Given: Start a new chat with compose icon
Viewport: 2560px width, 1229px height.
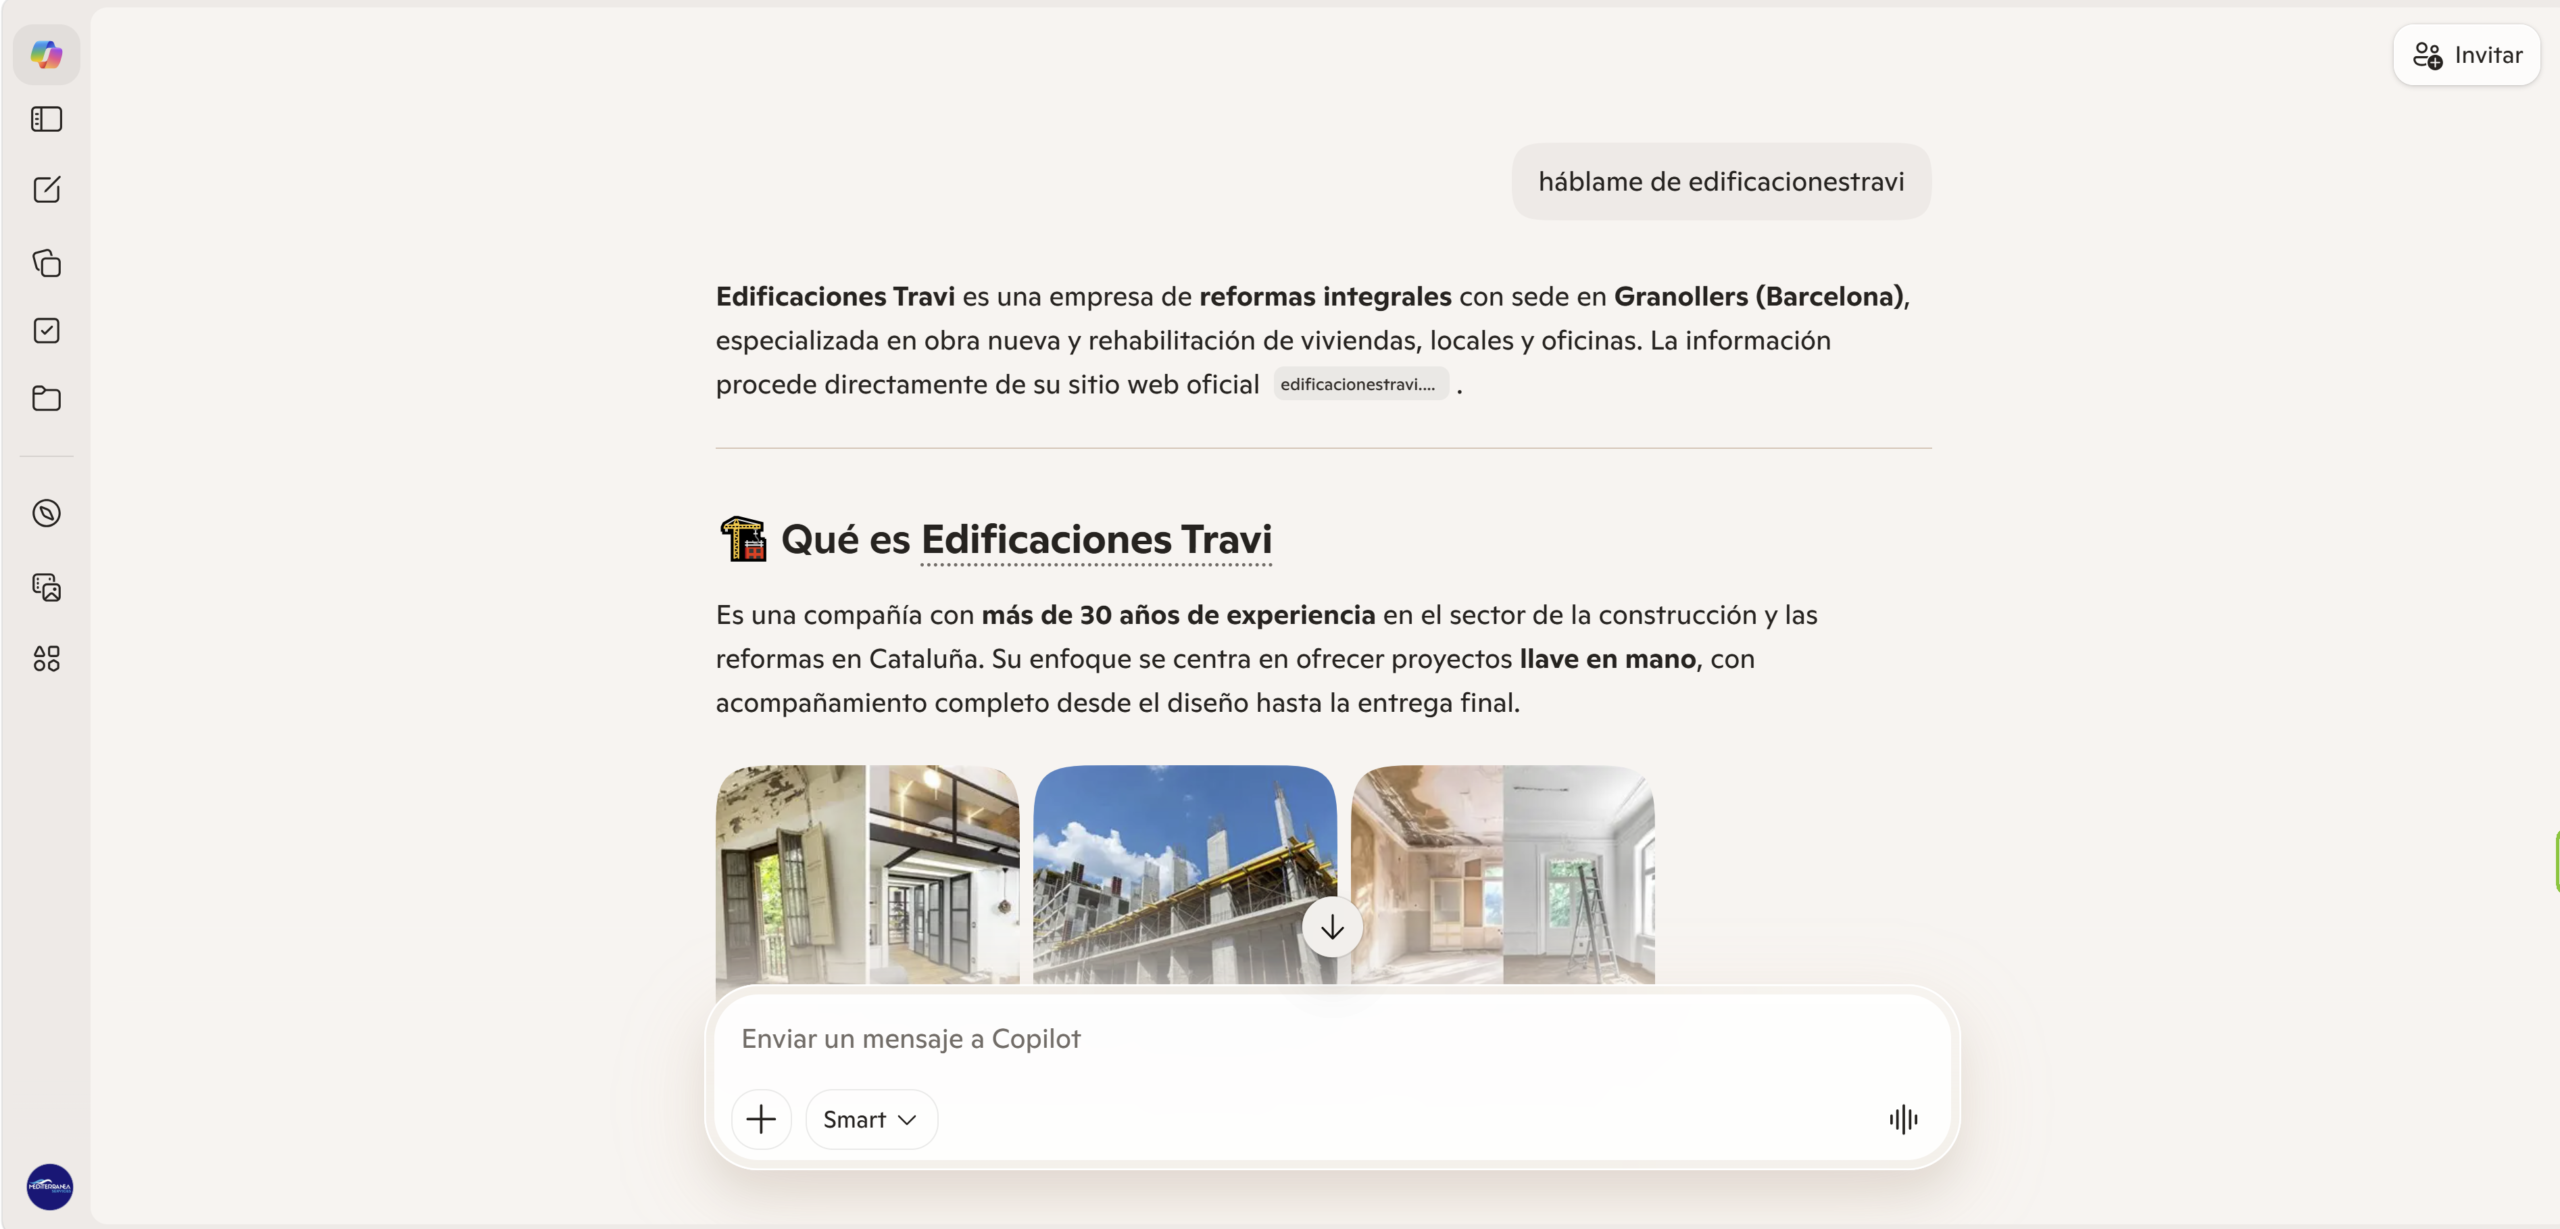Looking at the screenshot, I should (46, 190).
